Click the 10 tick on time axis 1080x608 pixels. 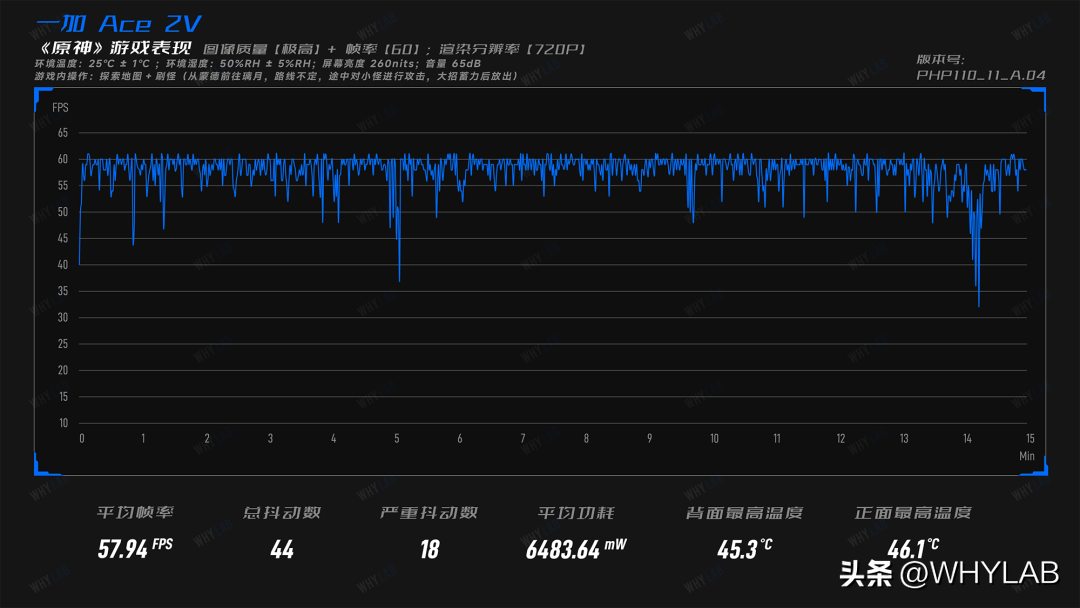[714, 439]
